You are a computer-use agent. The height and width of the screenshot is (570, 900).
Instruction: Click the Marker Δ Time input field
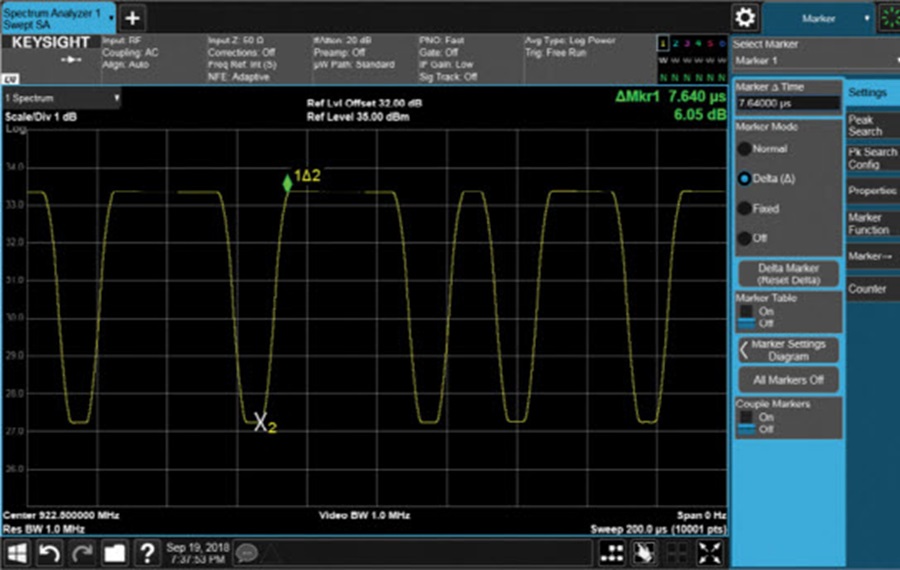pos(787,103)
